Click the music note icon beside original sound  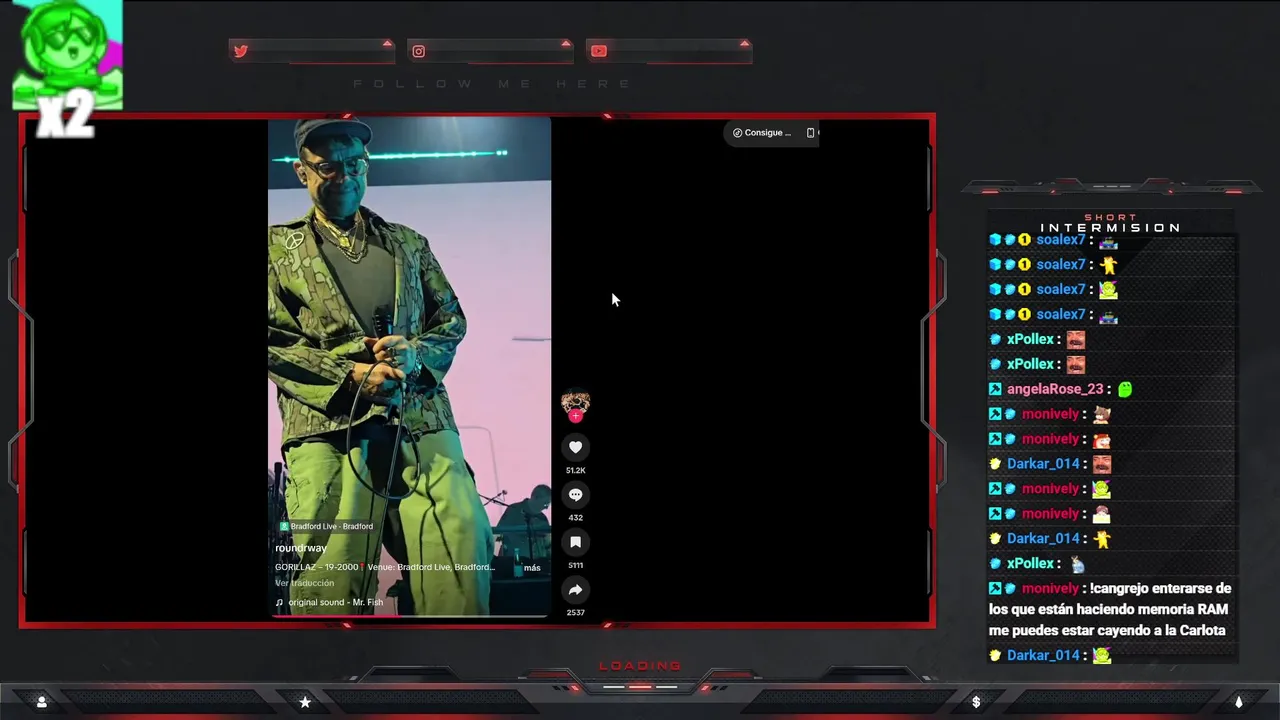point(279,602)
